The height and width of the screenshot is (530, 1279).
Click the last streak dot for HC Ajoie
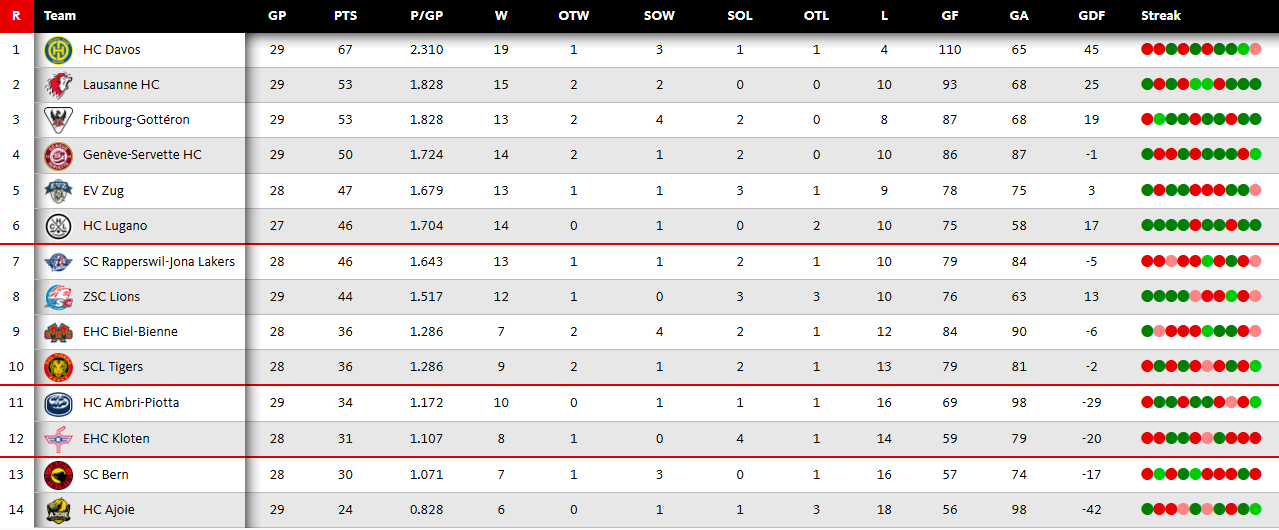pos(1256,510)
